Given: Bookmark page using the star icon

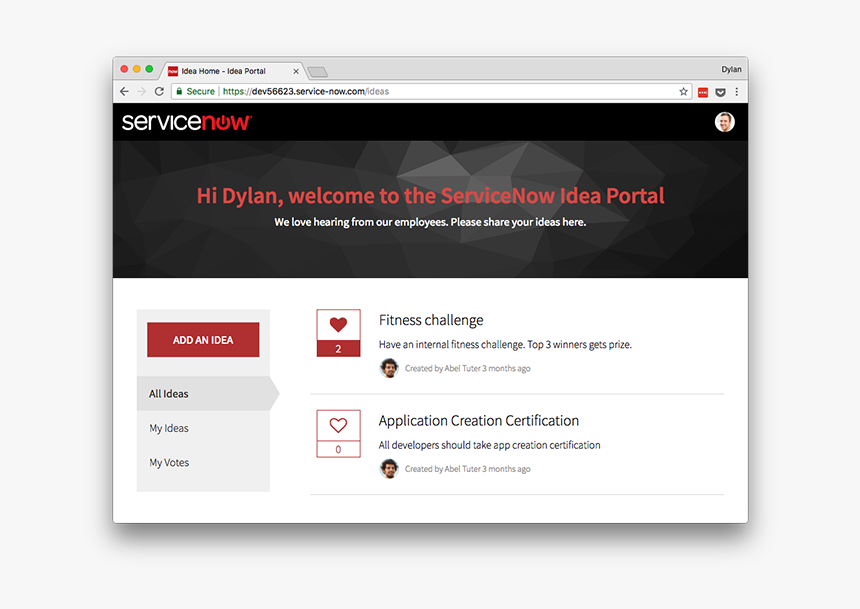Looking at the screenshot, I should pos(683,92).
